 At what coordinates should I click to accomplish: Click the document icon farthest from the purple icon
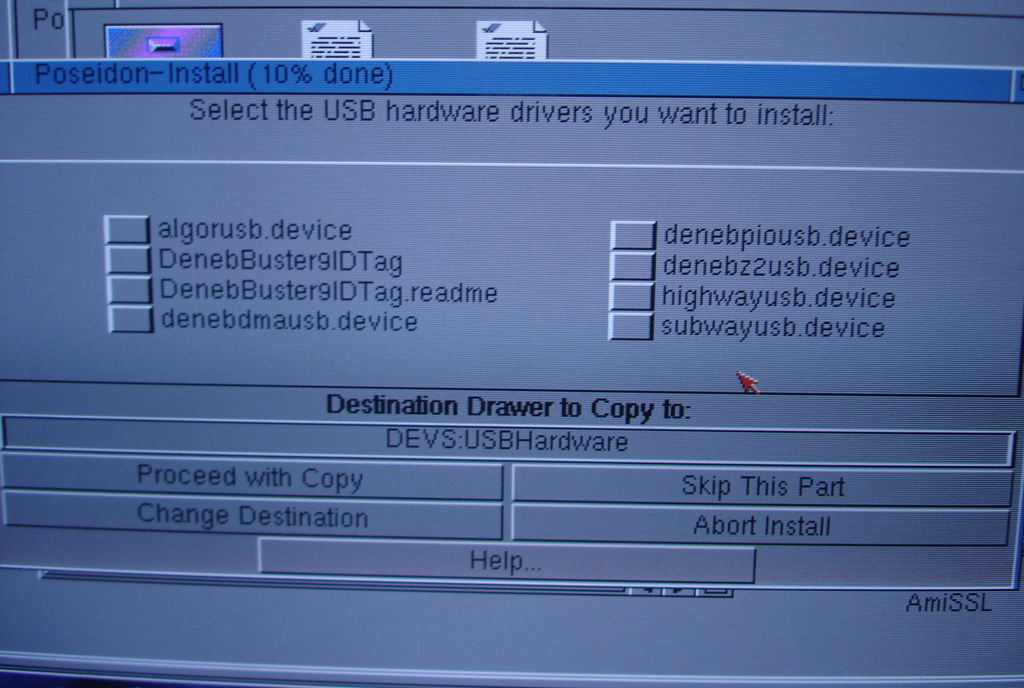(x=512, y=40)
